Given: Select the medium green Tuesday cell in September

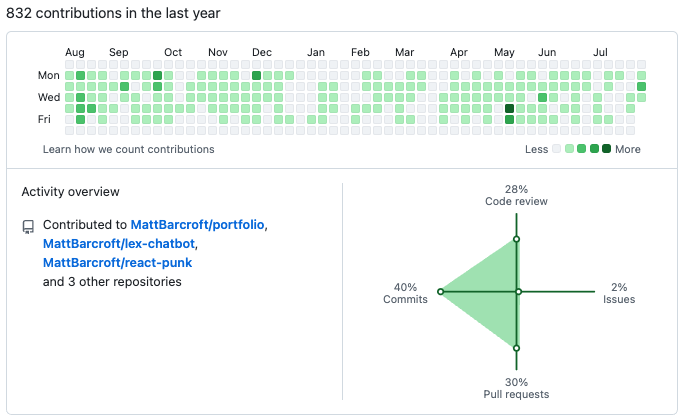Looking at the screenshot, I should pyautogui.click(x=125, y=87).
